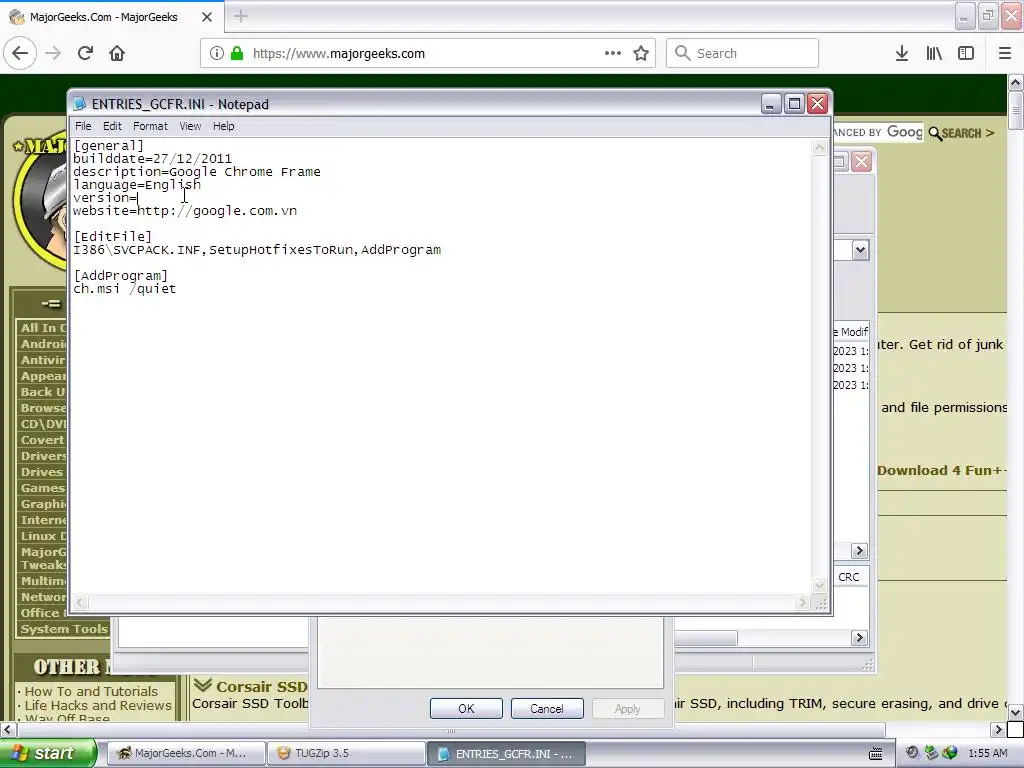Reload the MajorGeeks page
1024x768 pixels.
click(85, 53)
